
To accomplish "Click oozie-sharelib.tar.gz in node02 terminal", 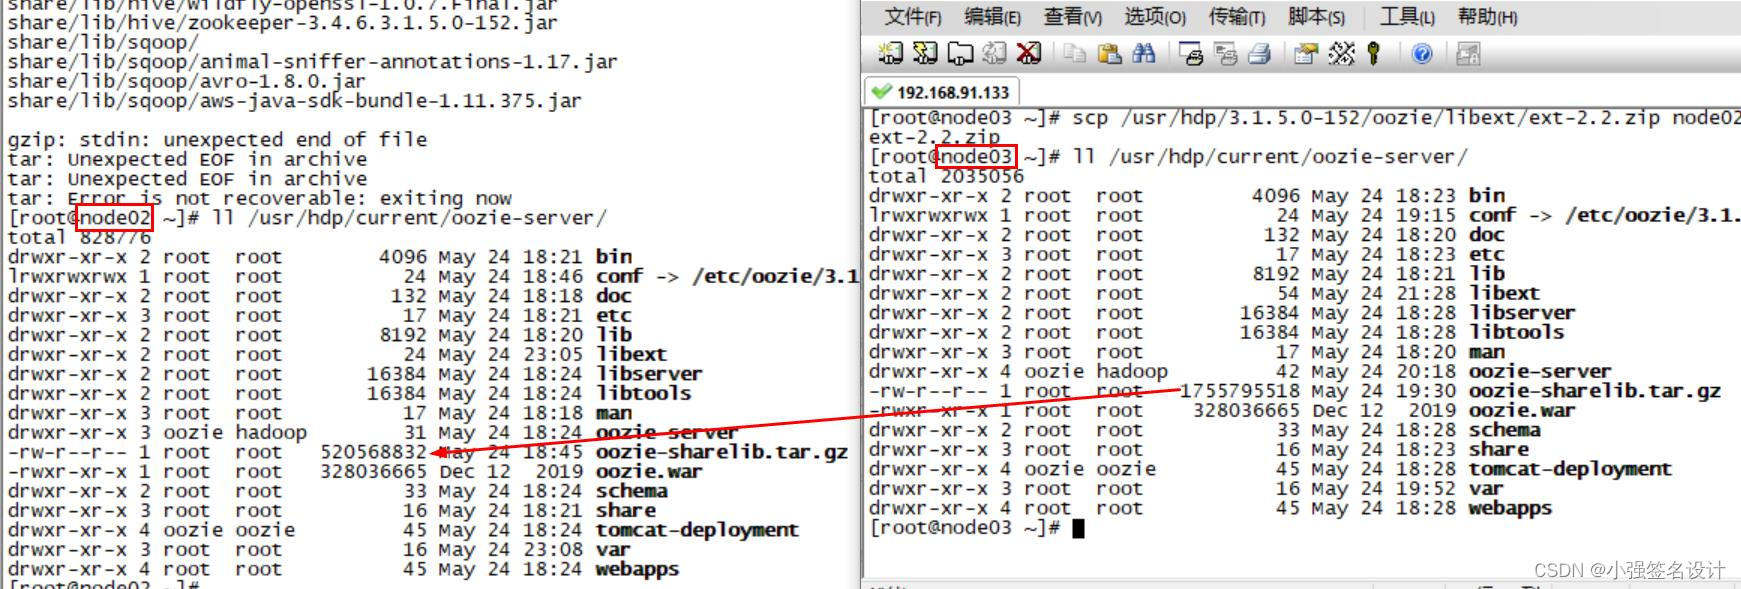I will pos(722,452).
